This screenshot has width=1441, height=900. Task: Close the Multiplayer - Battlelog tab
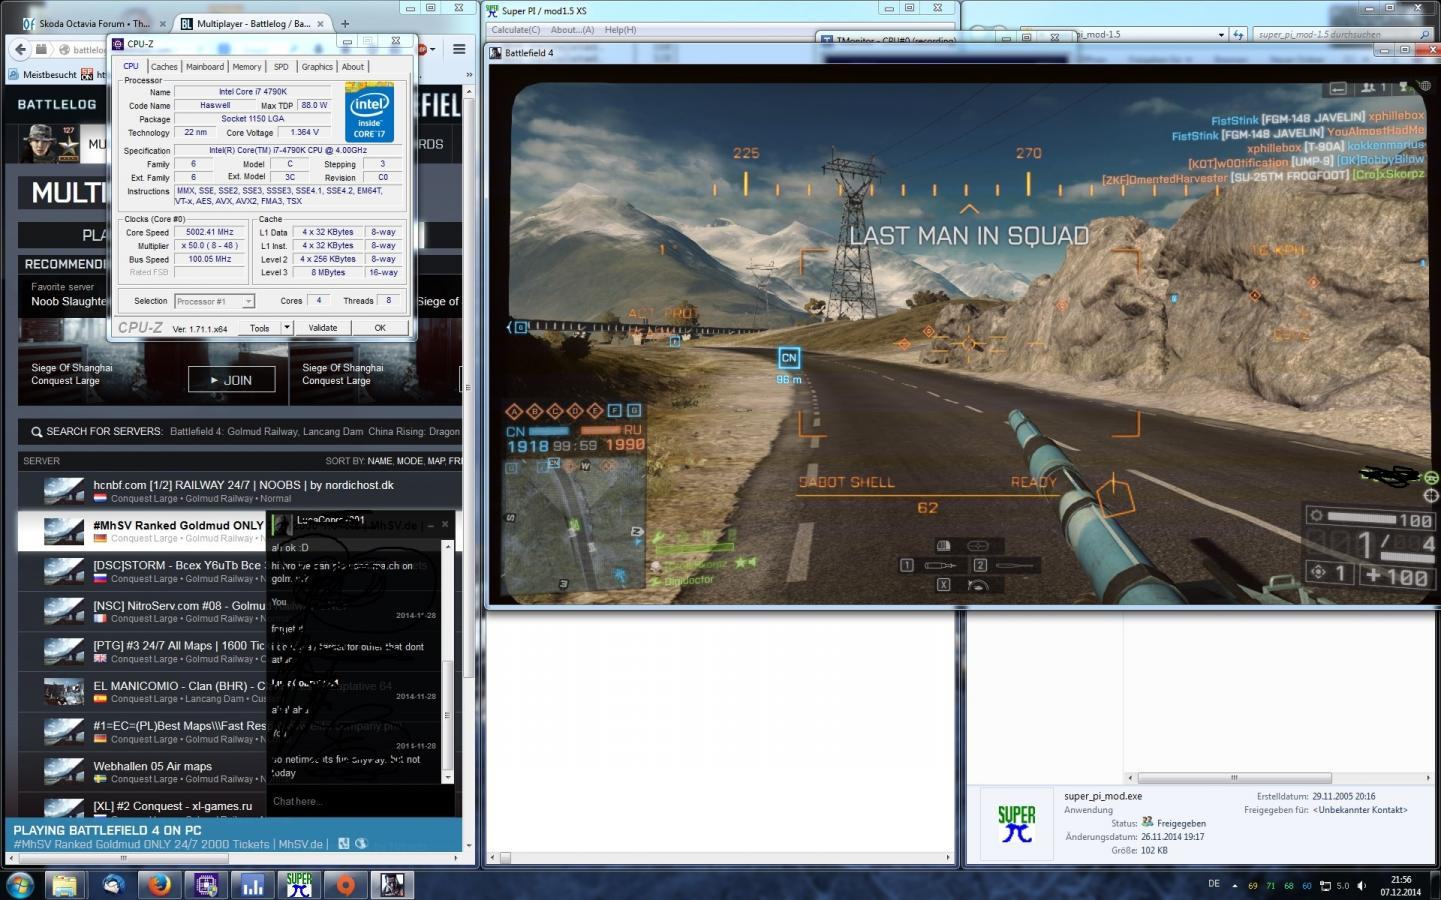[322, 23]
